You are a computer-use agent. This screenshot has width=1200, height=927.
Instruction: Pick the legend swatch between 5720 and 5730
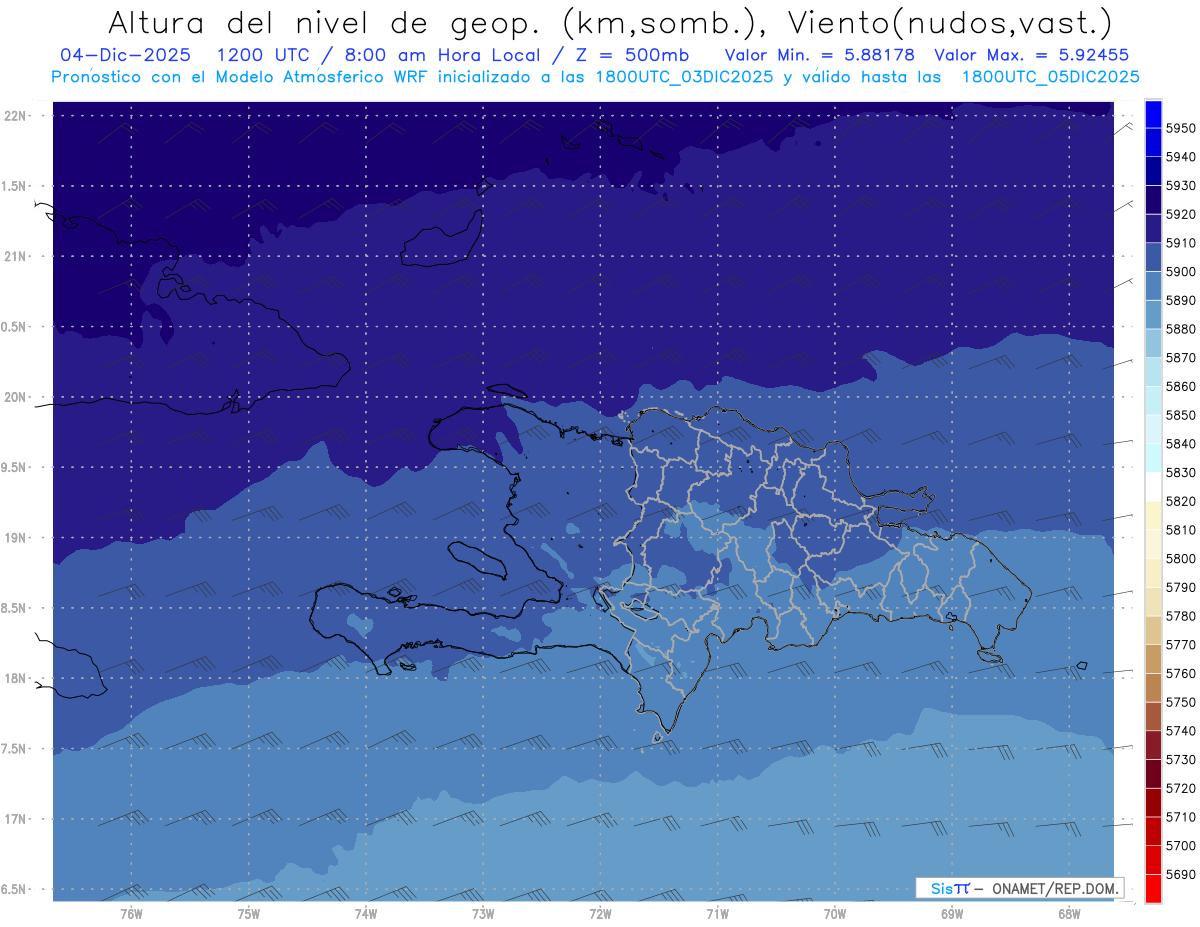[x=1153, y=774]
